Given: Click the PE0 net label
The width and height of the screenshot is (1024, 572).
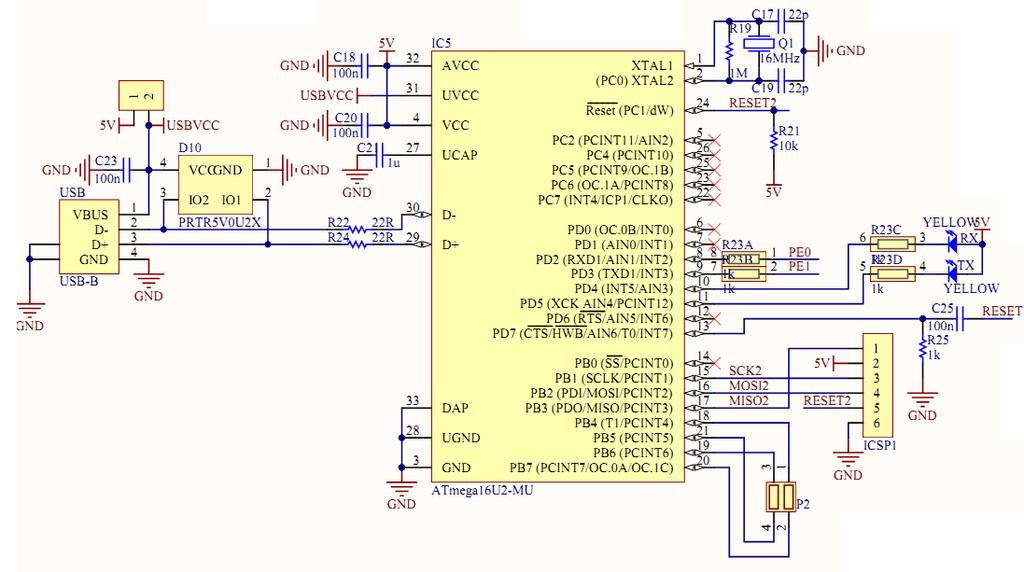Looking at the screenshot, I should [799, 252].
